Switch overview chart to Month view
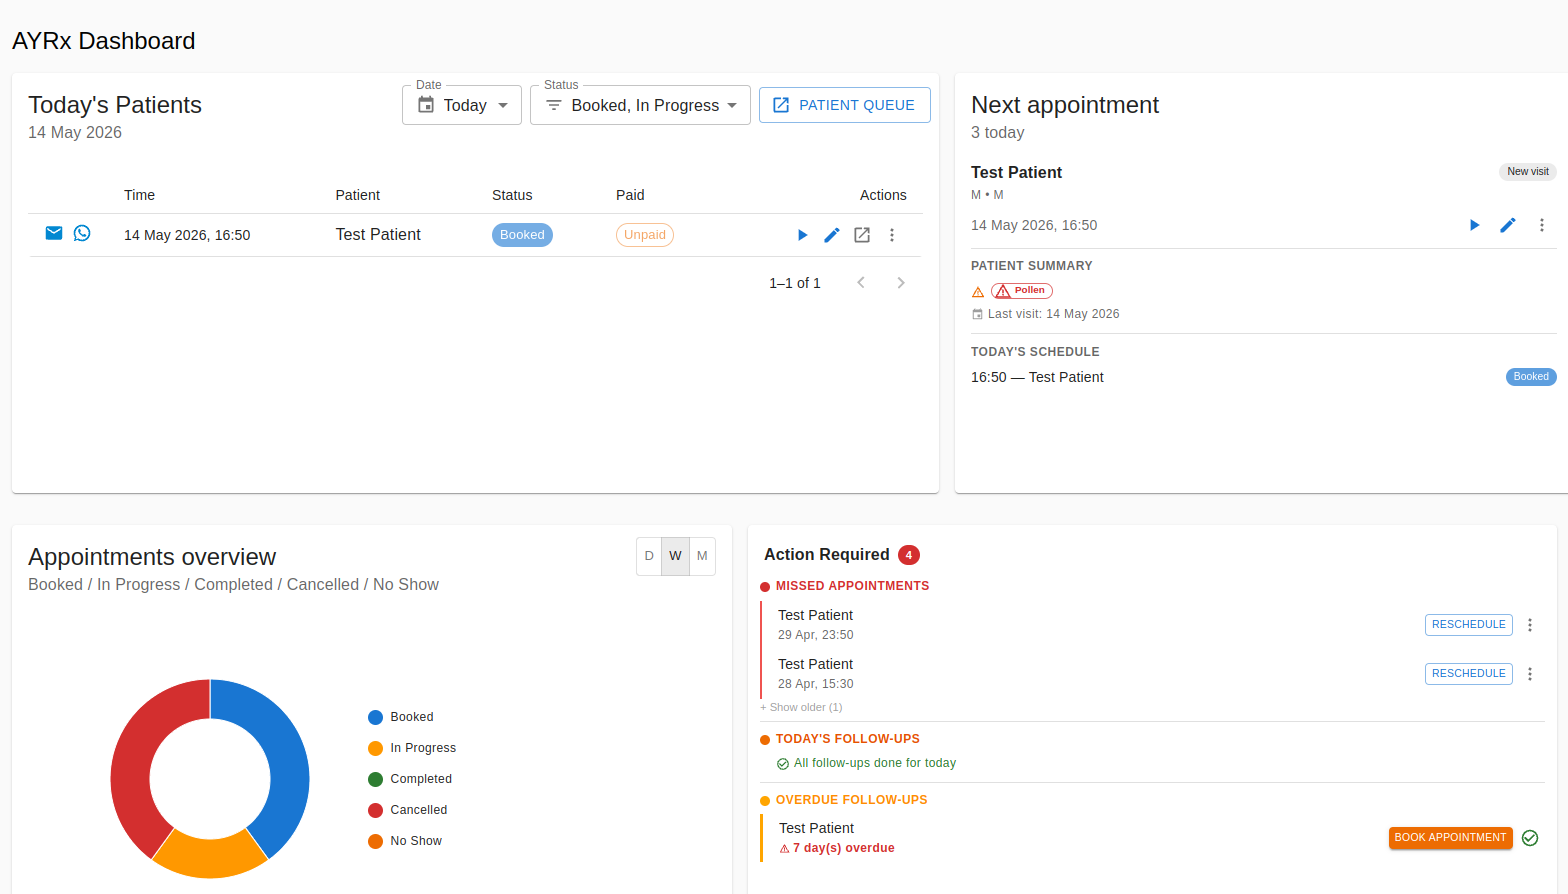The height and width of the screenshot is (894, 1568). point(702,556)
